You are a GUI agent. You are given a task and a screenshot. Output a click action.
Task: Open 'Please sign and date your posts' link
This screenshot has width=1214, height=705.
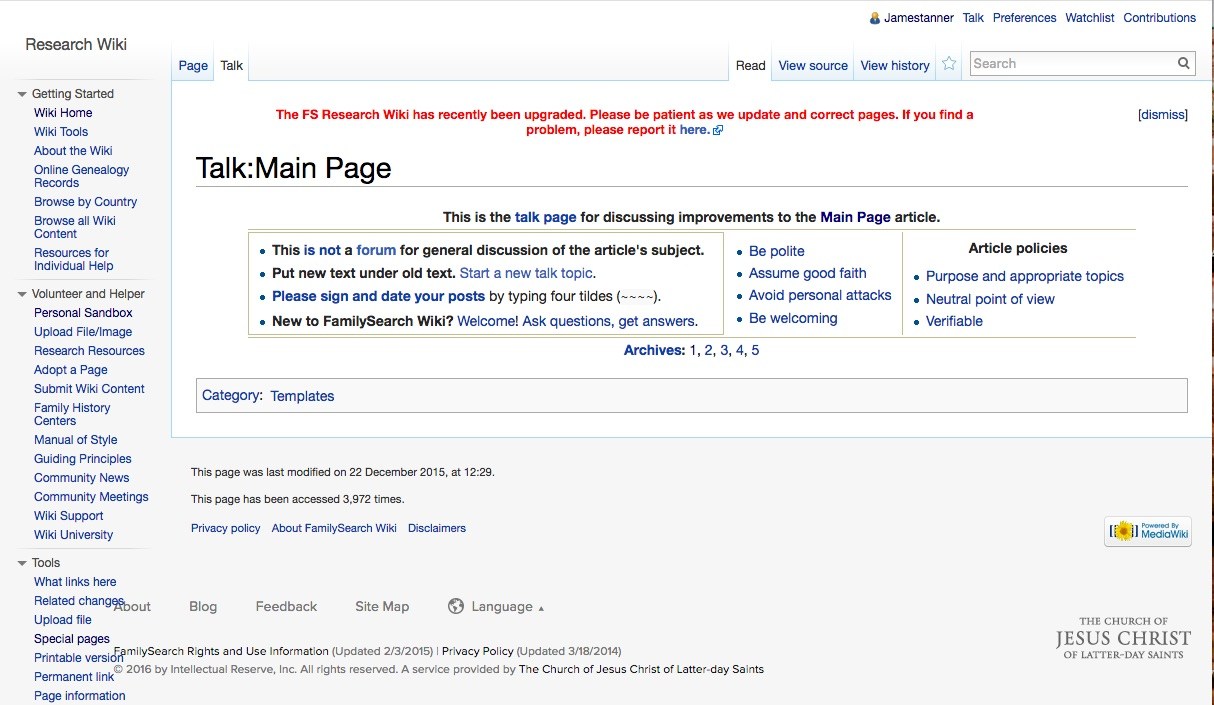[x=378, y=296]
